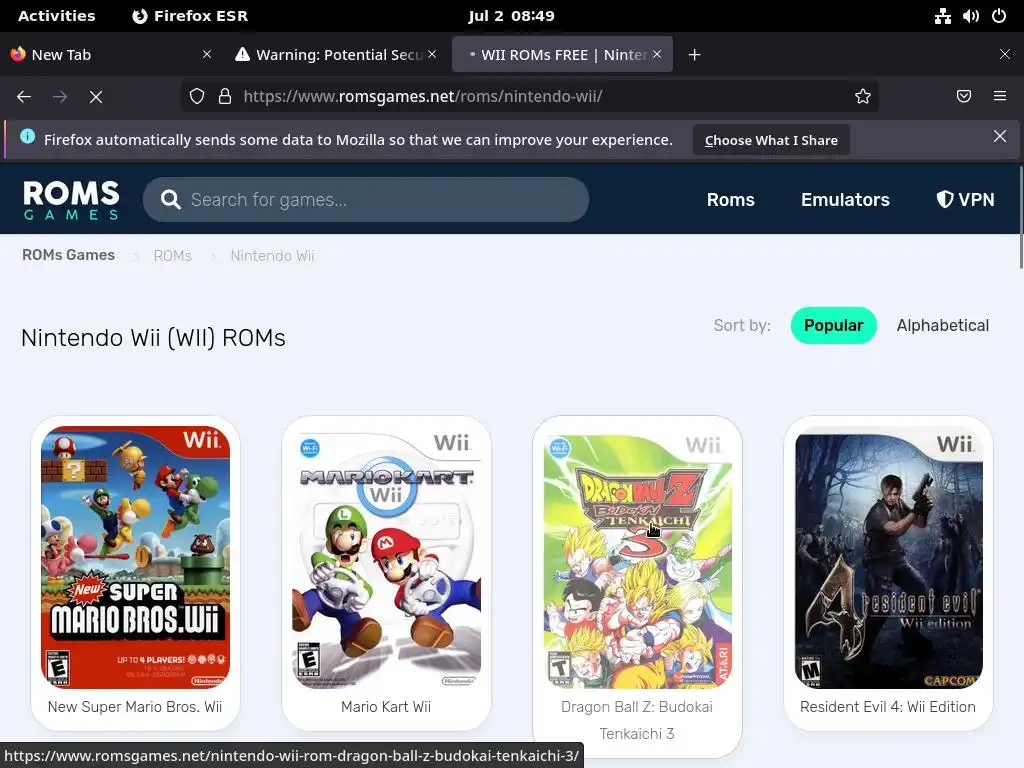Click the New Super Mario Bros. Wii title

135,707
